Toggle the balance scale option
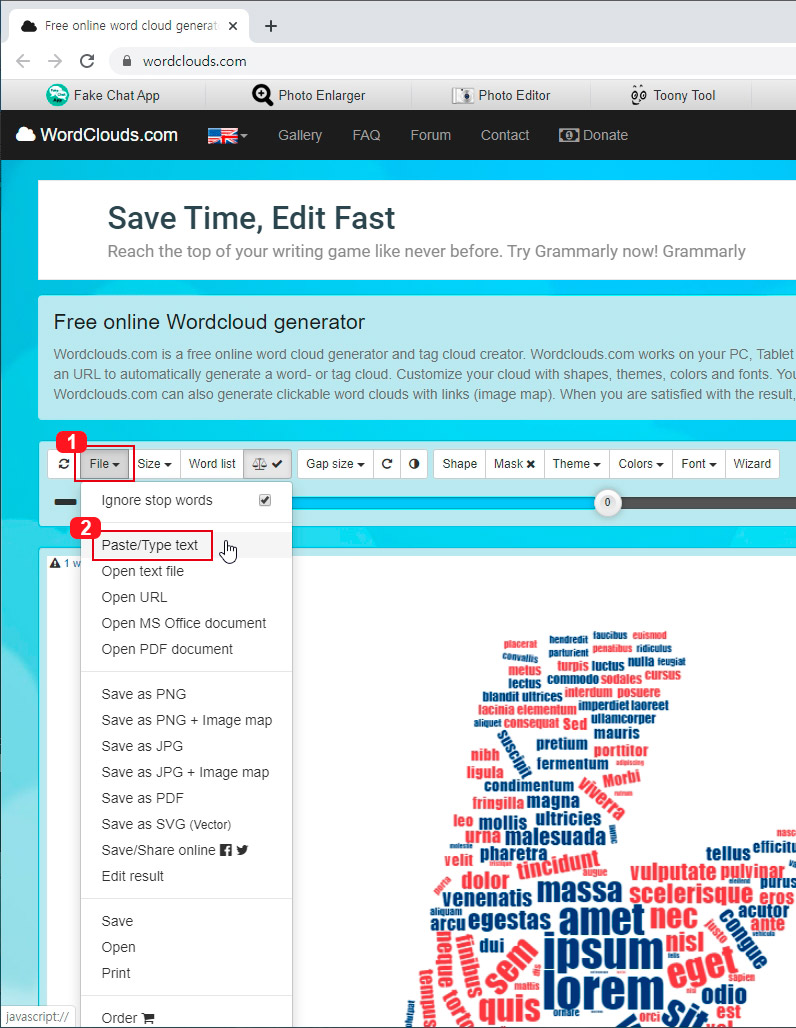Image resolution: width=796 pixels, height=1028 pixels. pos(268,464)
